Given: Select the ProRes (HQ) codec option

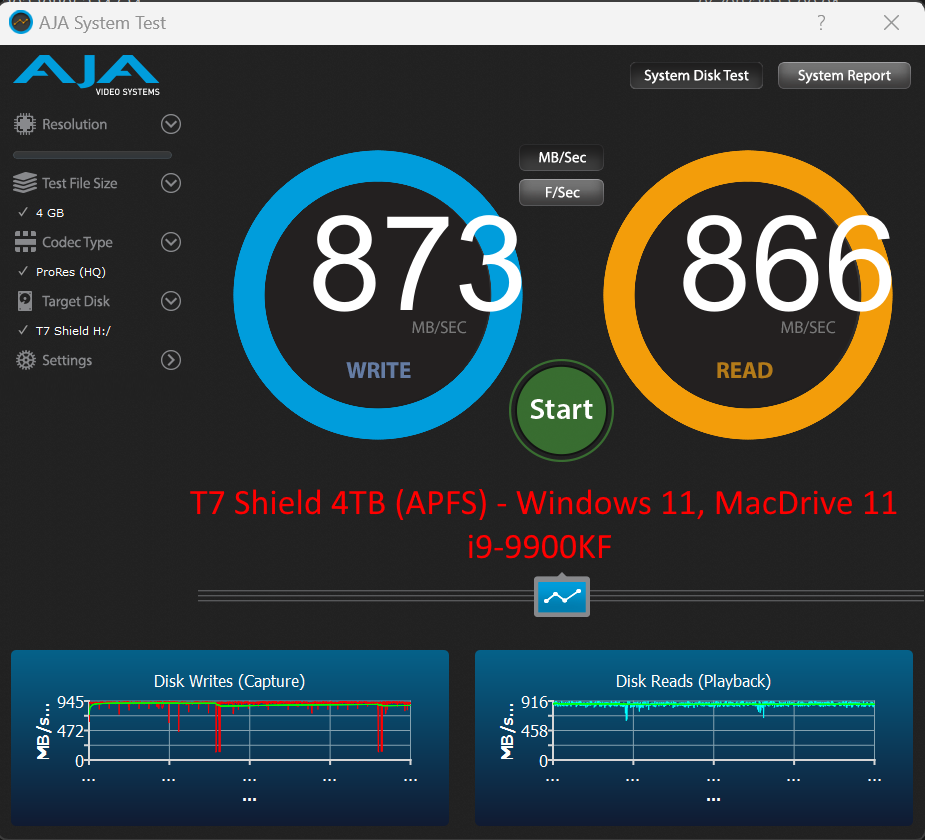Looking at the screenshot, I should (x=62, y=271).
